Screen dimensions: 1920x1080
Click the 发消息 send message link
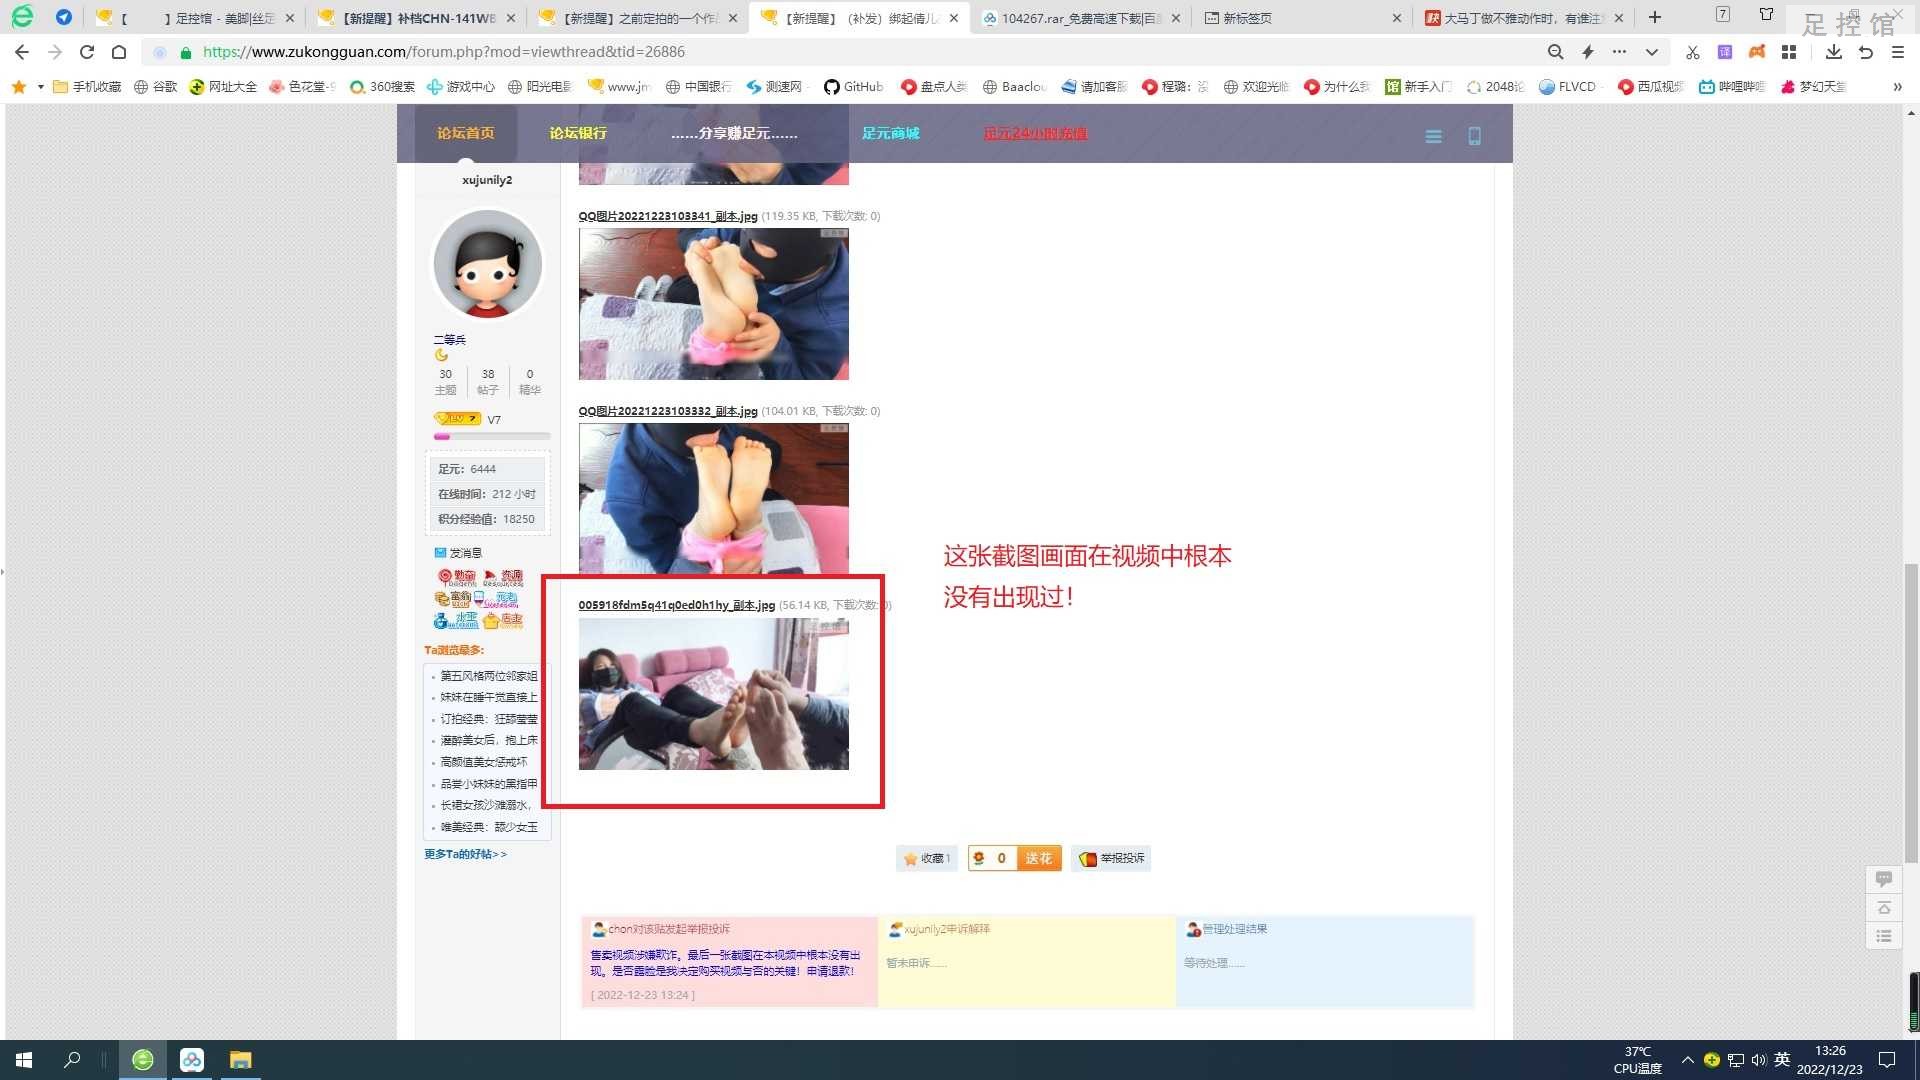[458, 553]
